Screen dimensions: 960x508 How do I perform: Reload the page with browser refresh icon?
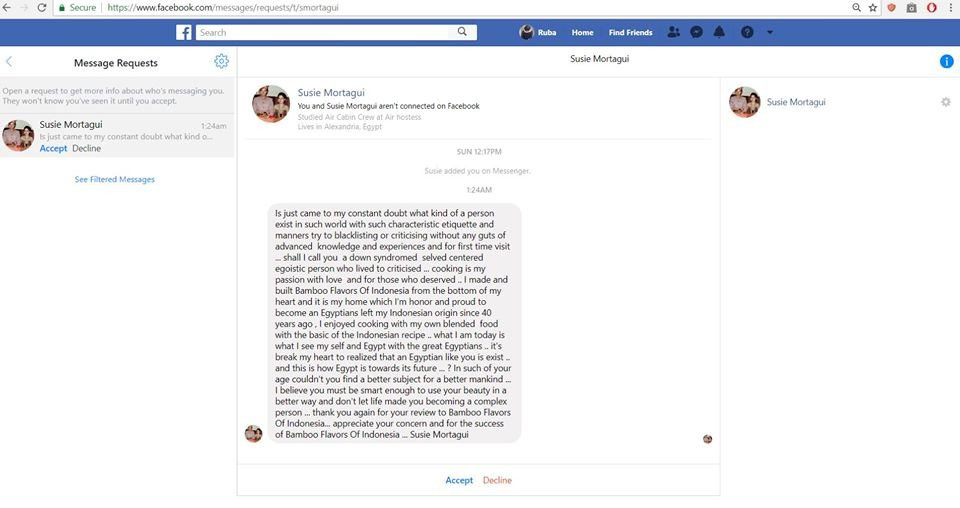(42, 8)
